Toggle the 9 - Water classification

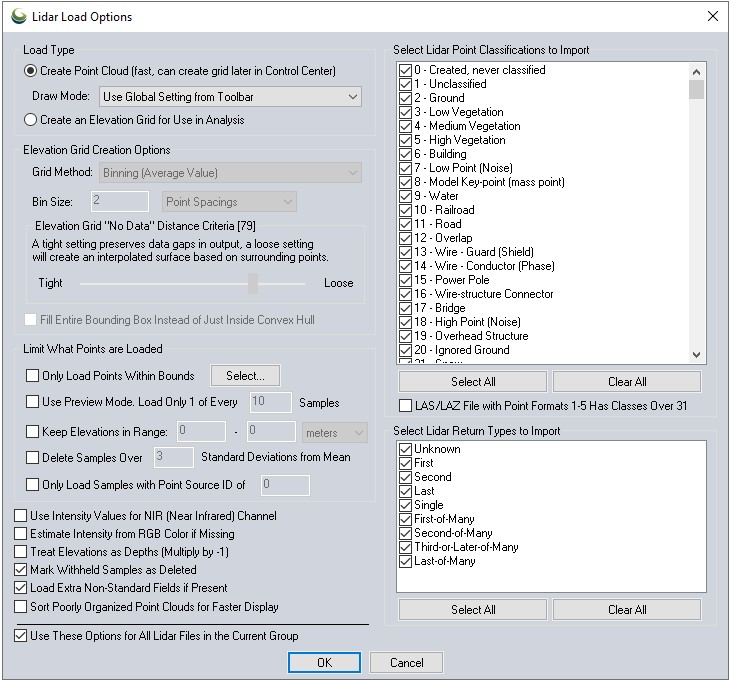tap(405, 197)
